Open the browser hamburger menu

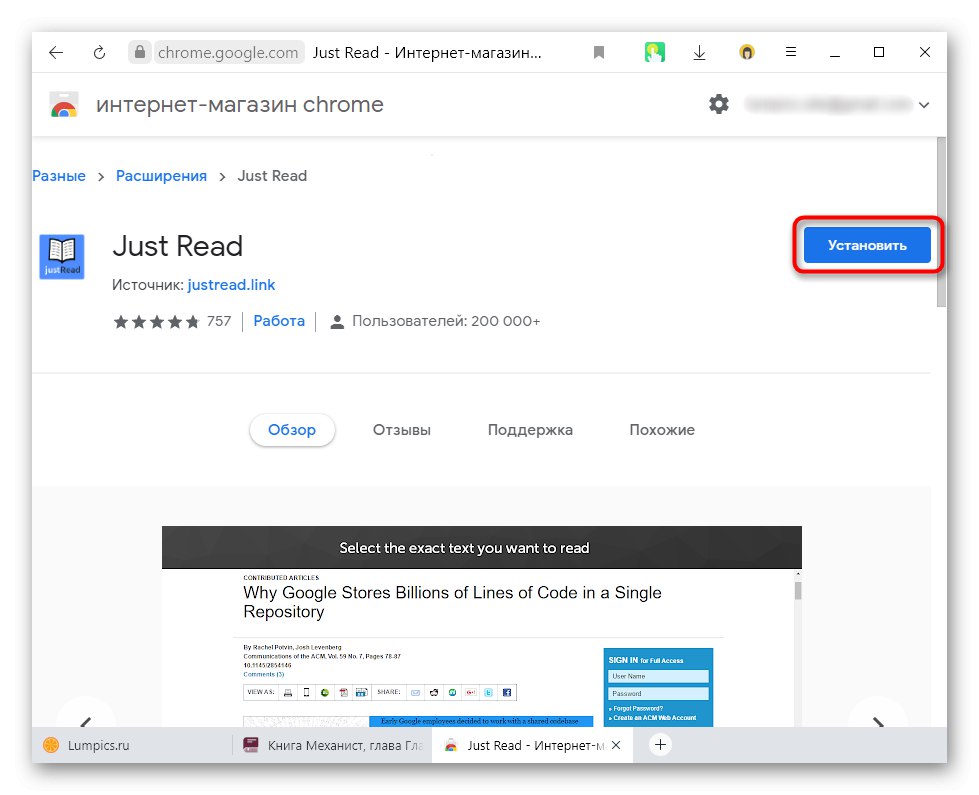click(x=790, y=52)
